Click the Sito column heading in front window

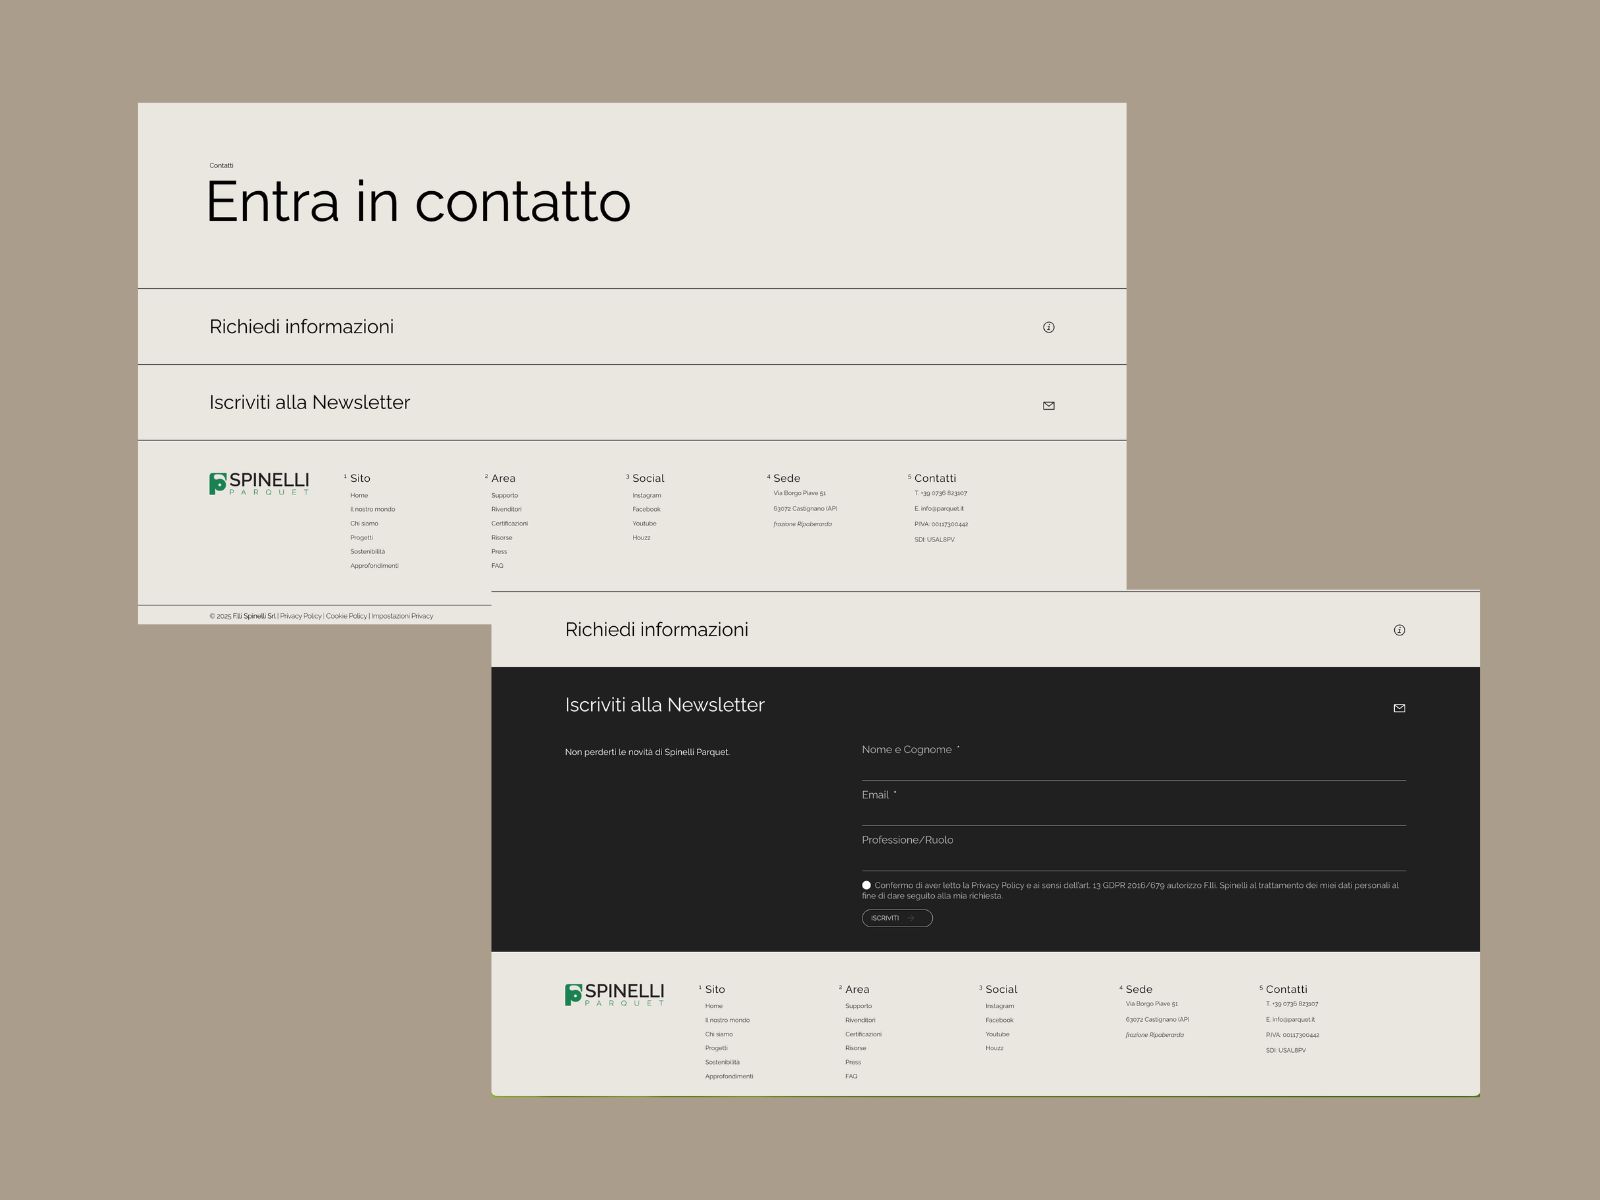(715, 989)
